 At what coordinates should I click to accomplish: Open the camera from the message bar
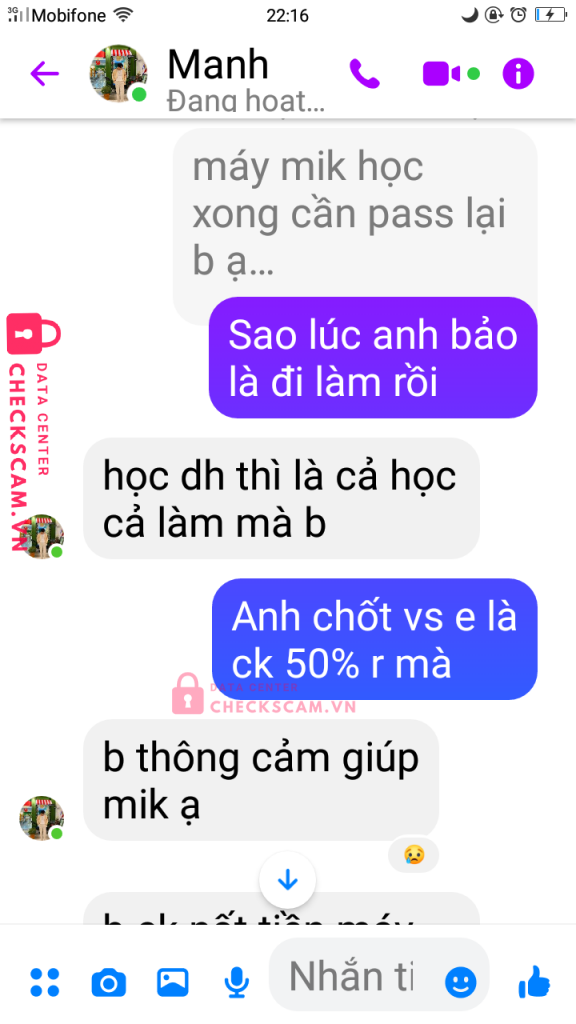point(108,983)
